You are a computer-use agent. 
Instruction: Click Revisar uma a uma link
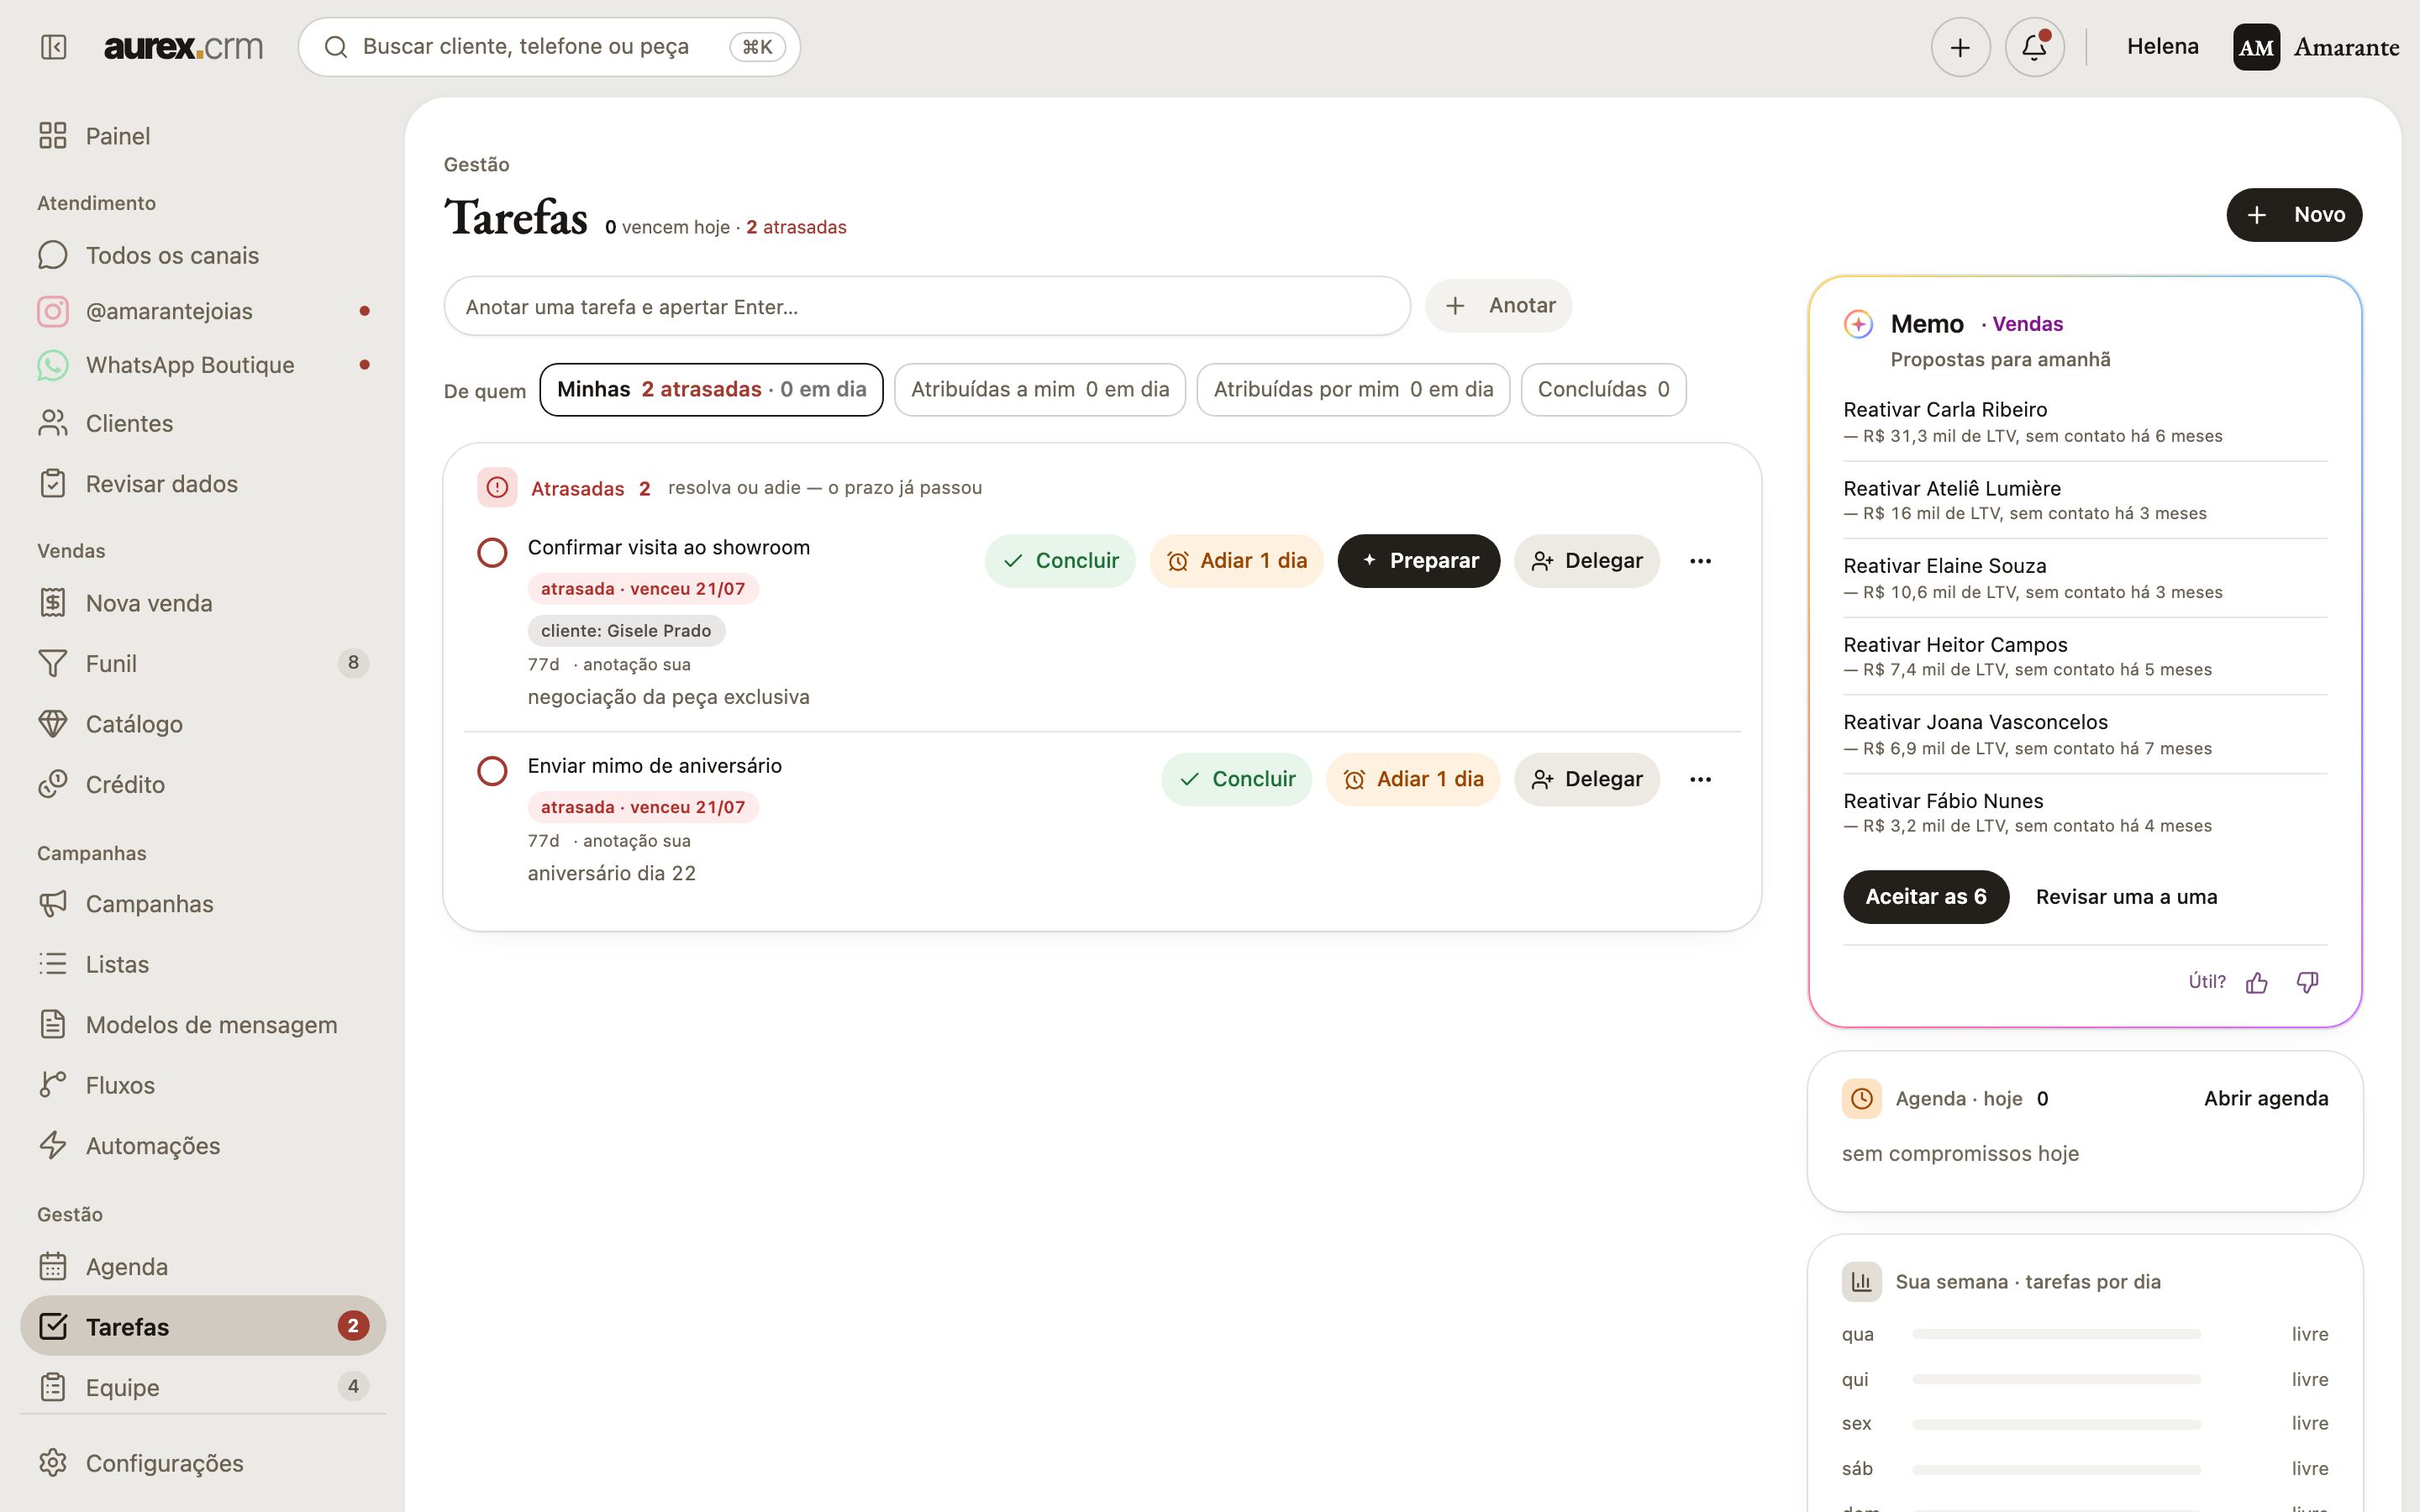pyautogui.click(x=2126, y=897)
